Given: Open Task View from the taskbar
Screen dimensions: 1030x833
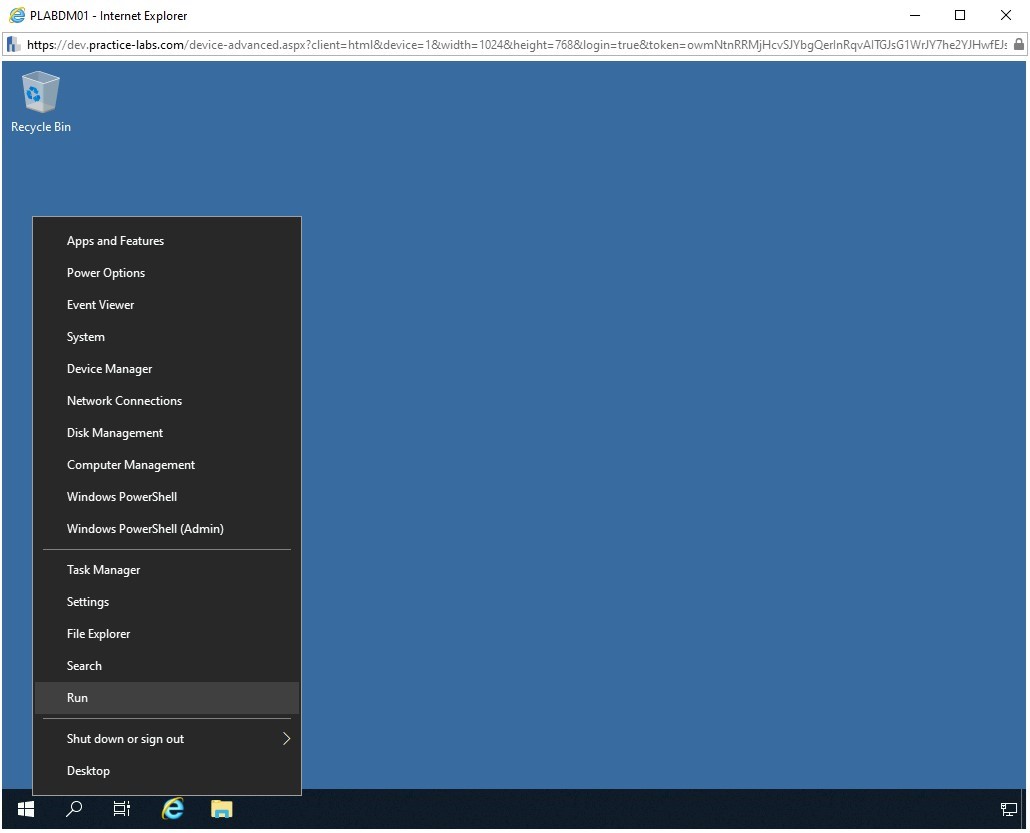Looking at the screenshot, I should (122, 809).
